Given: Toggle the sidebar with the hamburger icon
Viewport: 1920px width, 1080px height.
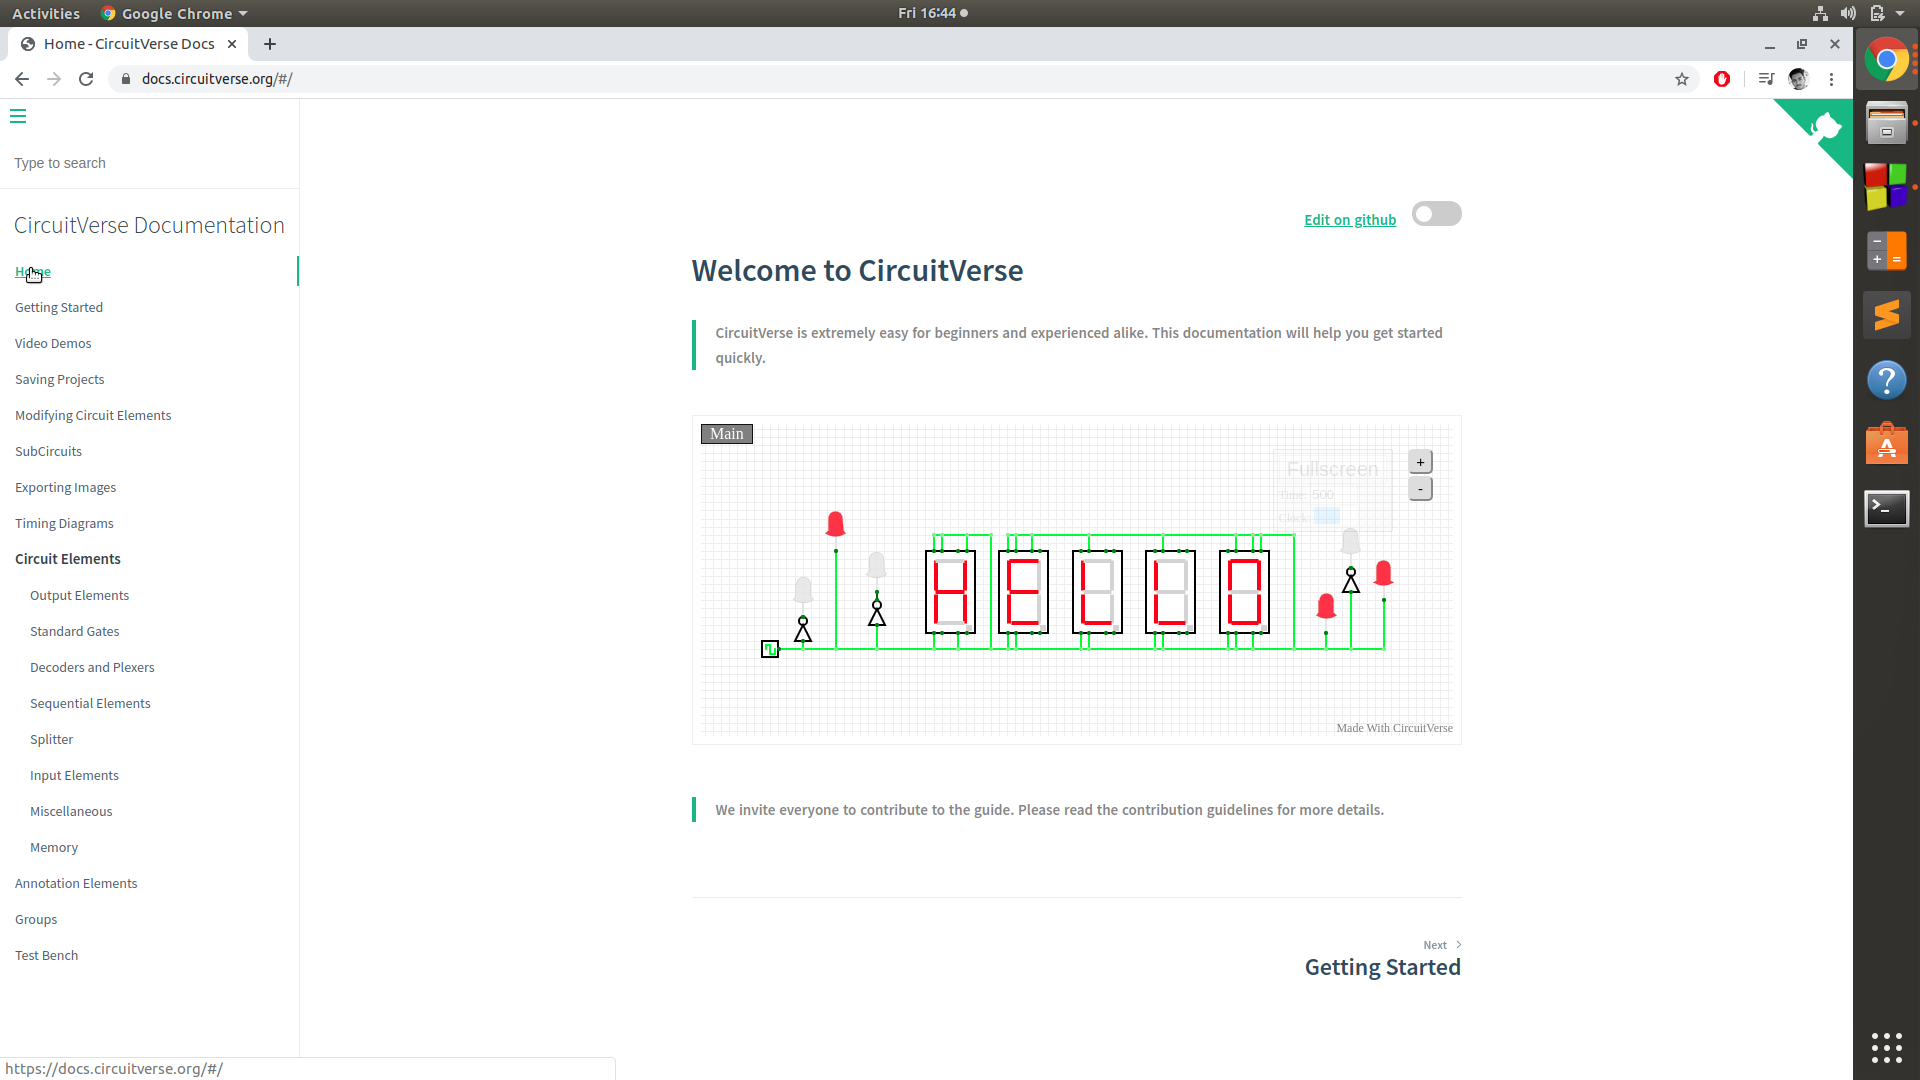Looking at the screenshot, I should point(18,117).
